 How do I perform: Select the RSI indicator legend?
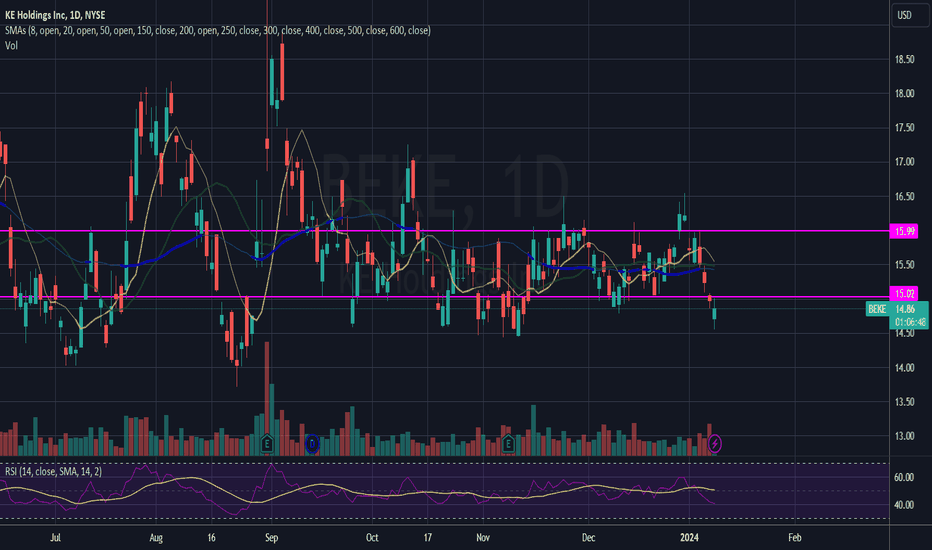53,472
